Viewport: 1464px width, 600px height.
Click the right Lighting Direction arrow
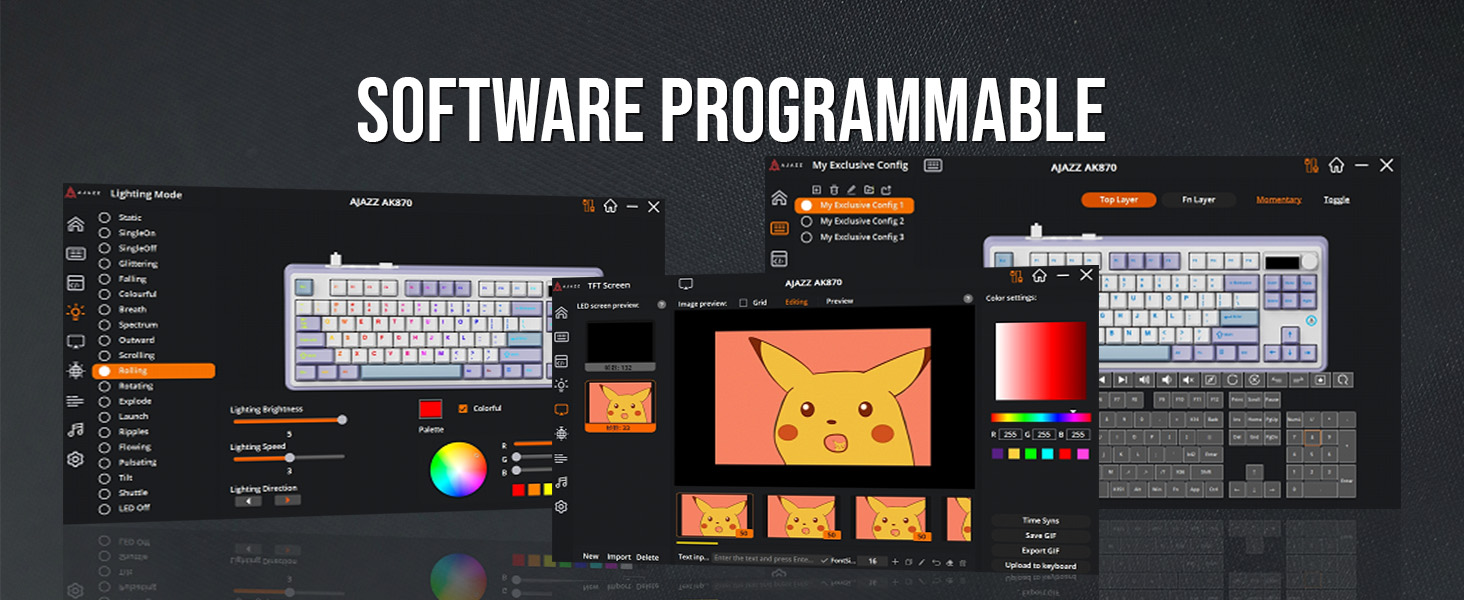pos(286,500)
